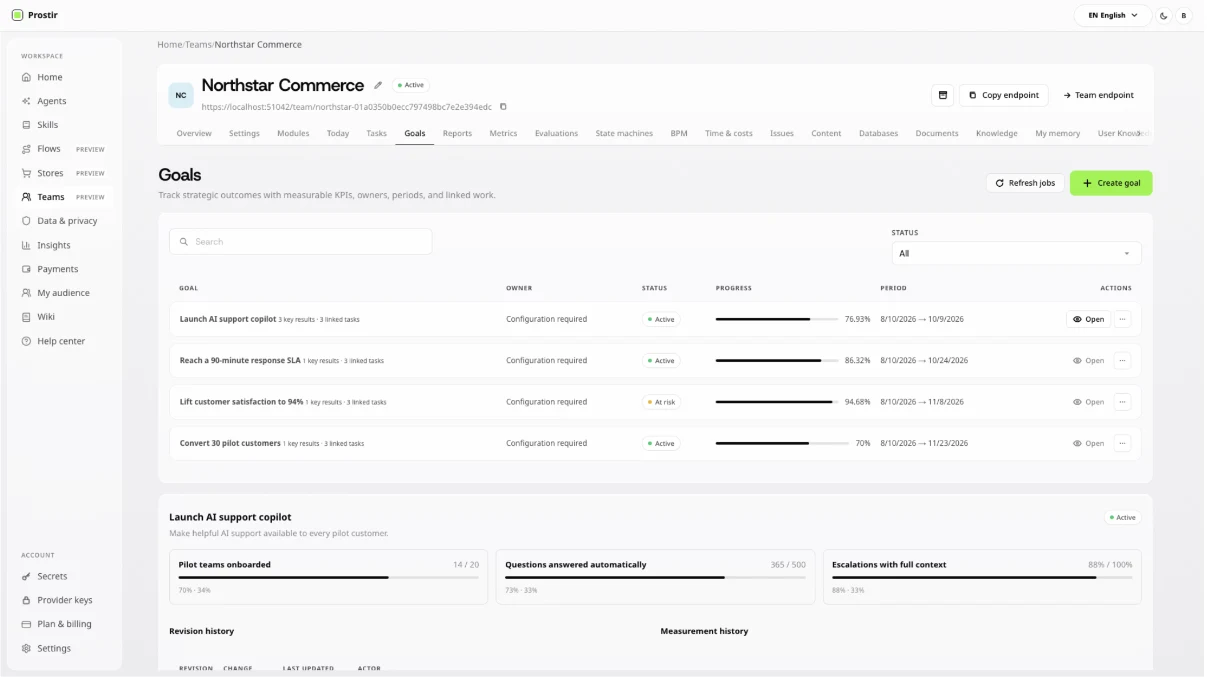Click the NC team avatar
Image resolution: width=1207 pixels, height=677 pixels.
[180, 95]
